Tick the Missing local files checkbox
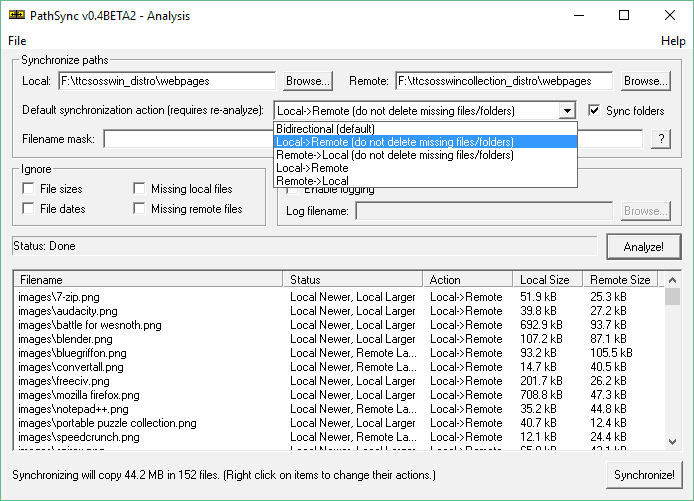The image size is (694, 501). coord(139,189)
